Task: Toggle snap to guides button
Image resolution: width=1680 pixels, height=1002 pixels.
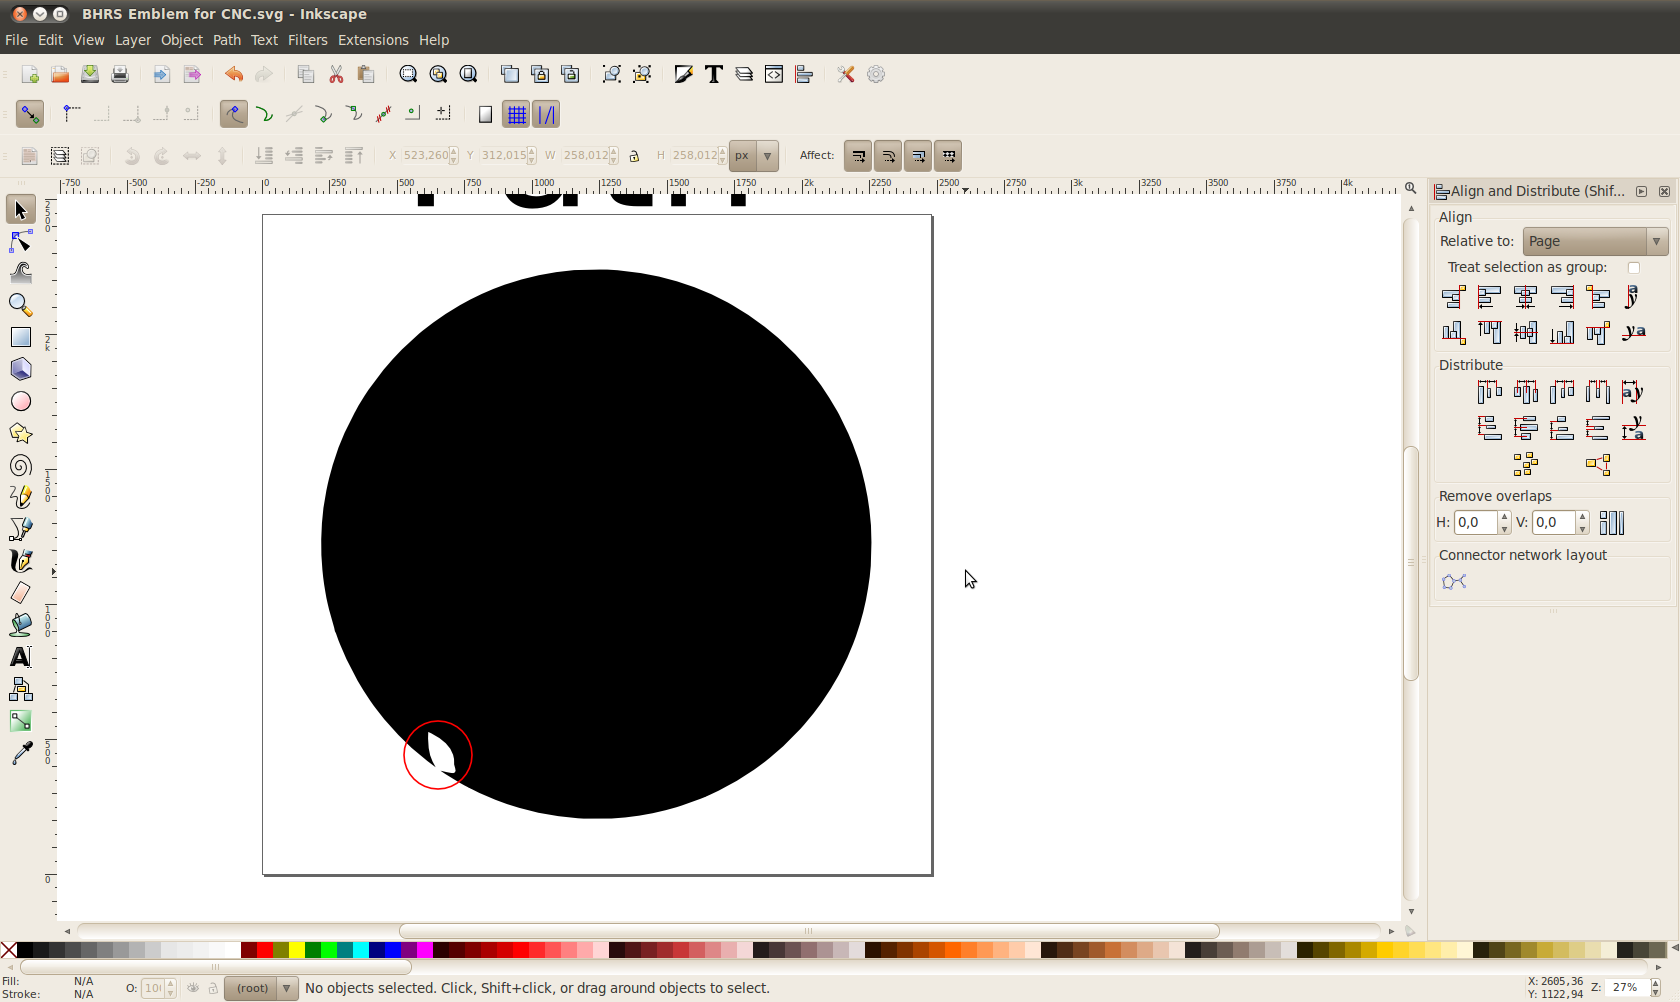Action: pyautogui.click(x=546, y=114)
